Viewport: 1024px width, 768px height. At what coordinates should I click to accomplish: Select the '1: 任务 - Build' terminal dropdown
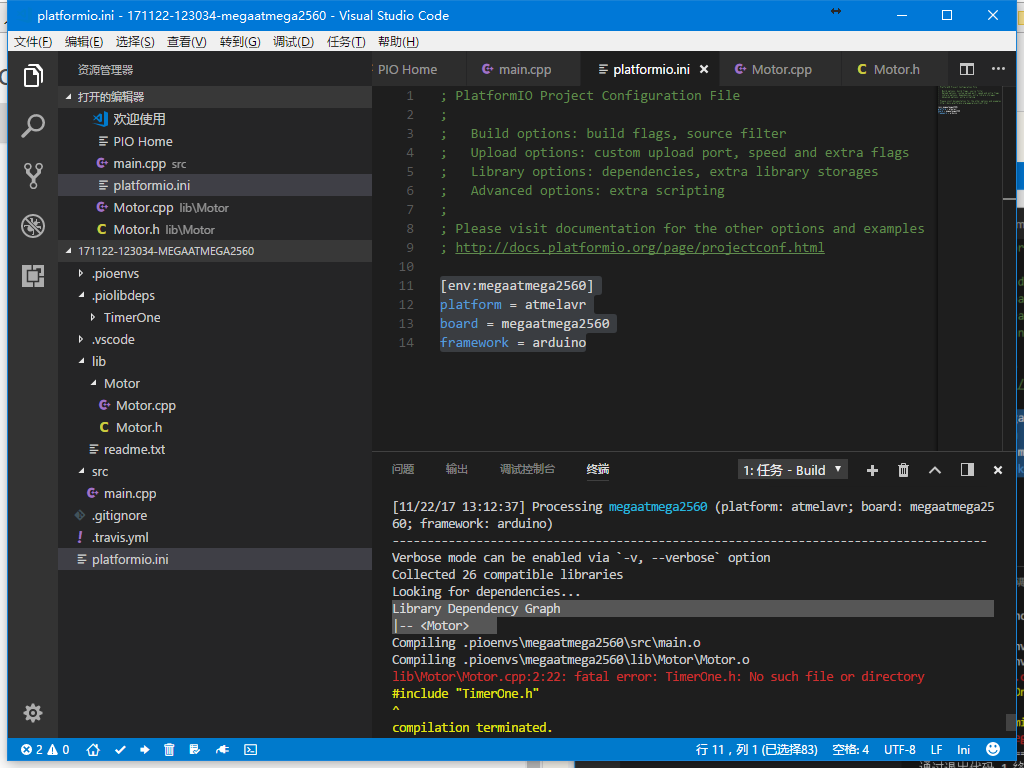click(793, 470)
